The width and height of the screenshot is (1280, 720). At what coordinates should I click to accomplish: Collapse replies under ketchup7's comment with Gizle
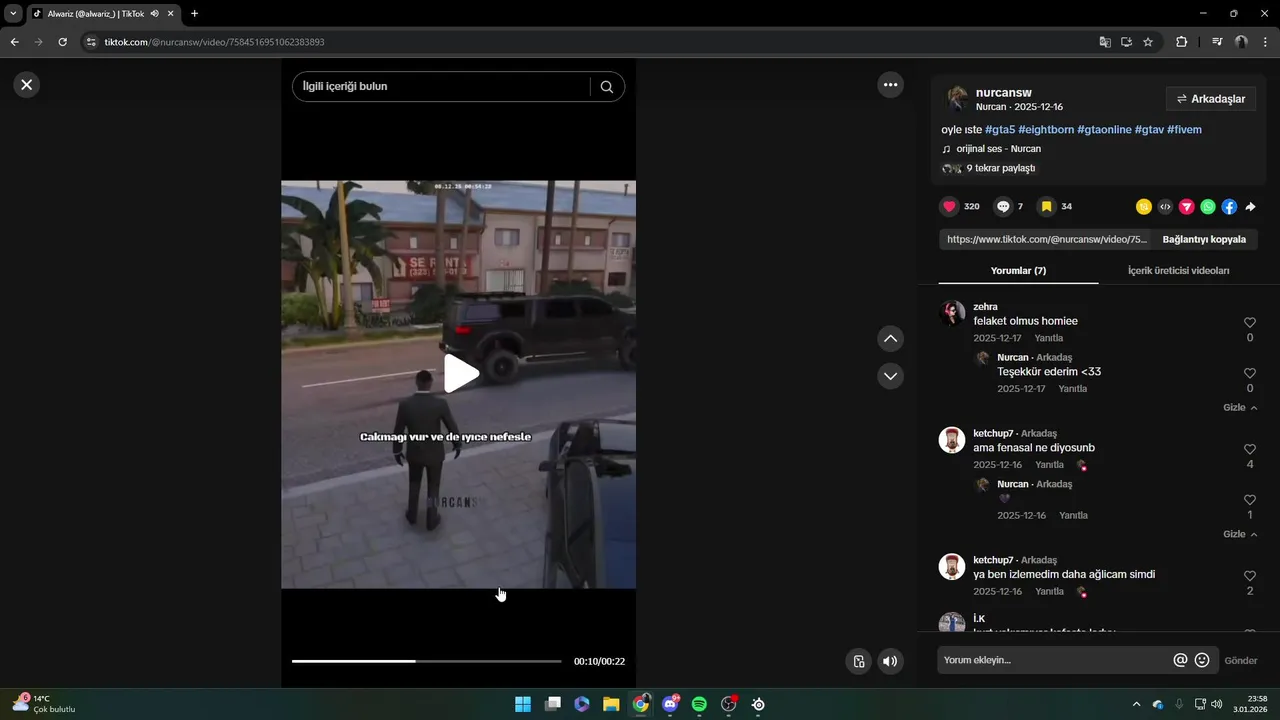1240,535
